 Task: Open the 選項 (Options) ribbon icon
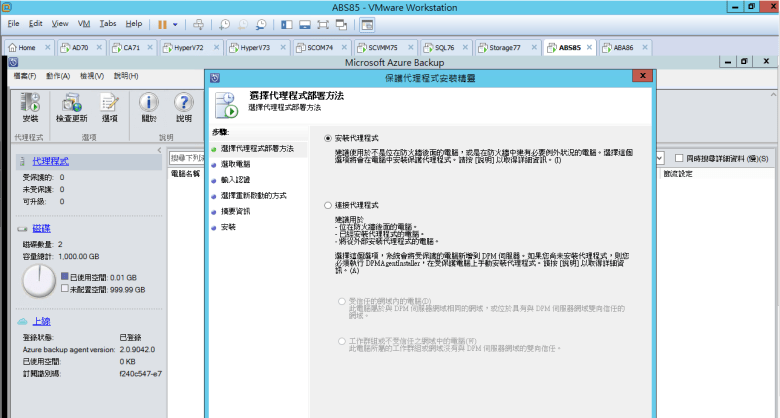click(x=109, y=105)
